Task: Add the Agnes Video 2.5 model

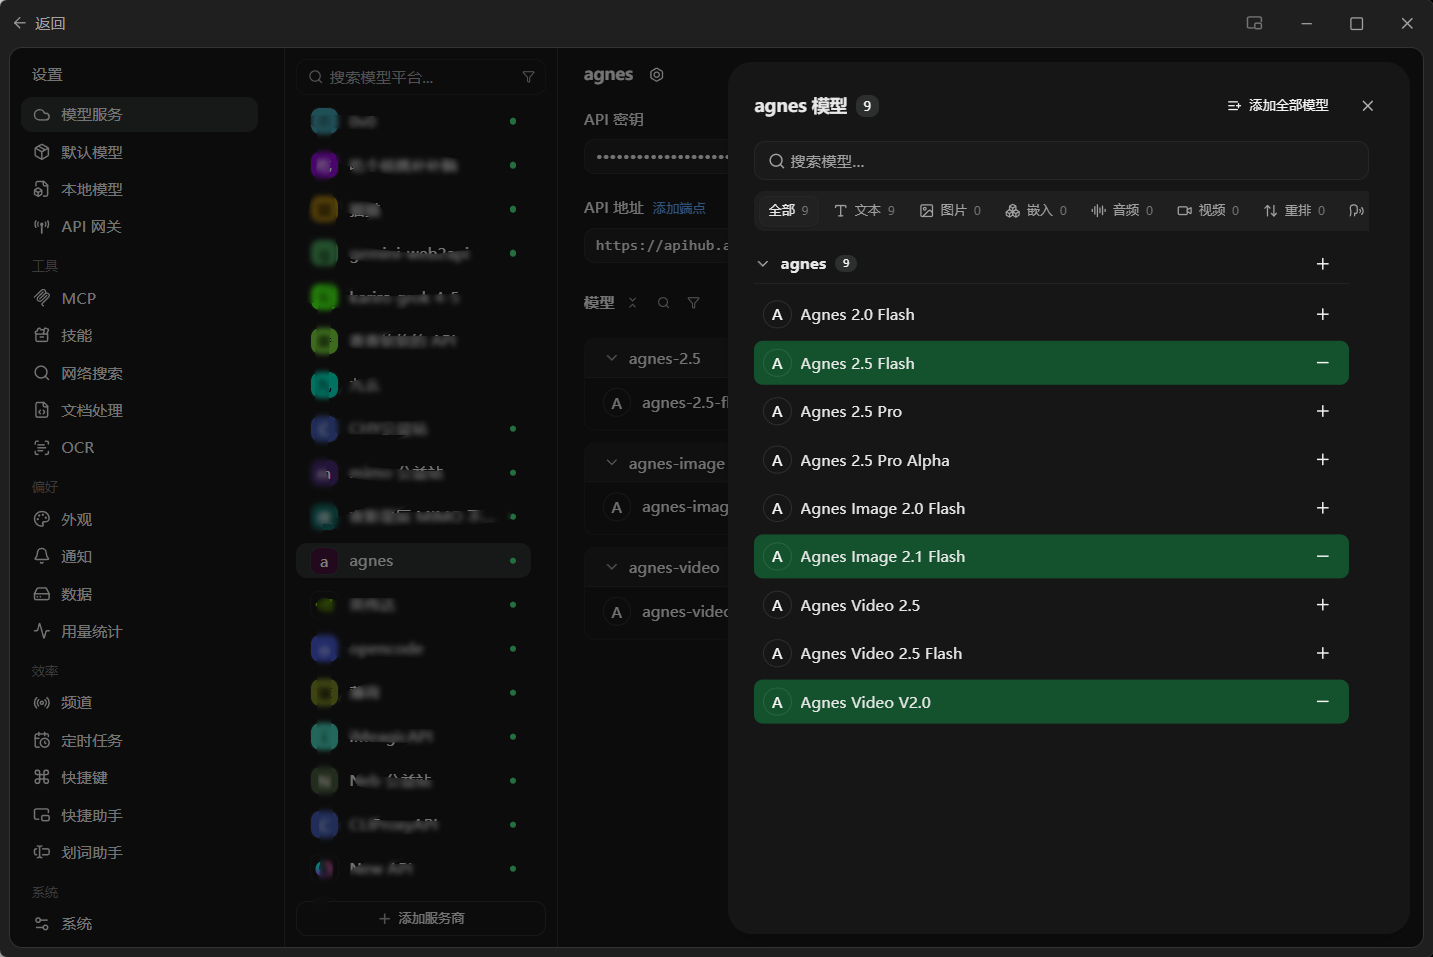Action: pos(1323,605)
